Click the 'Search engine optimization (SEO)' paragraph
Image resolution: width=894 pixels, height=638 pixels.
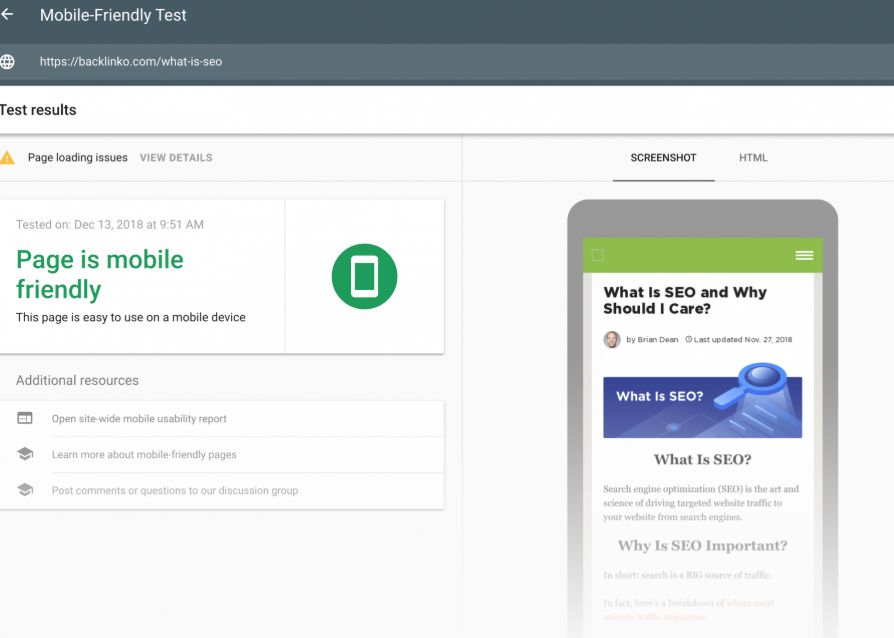click(701, 503)
